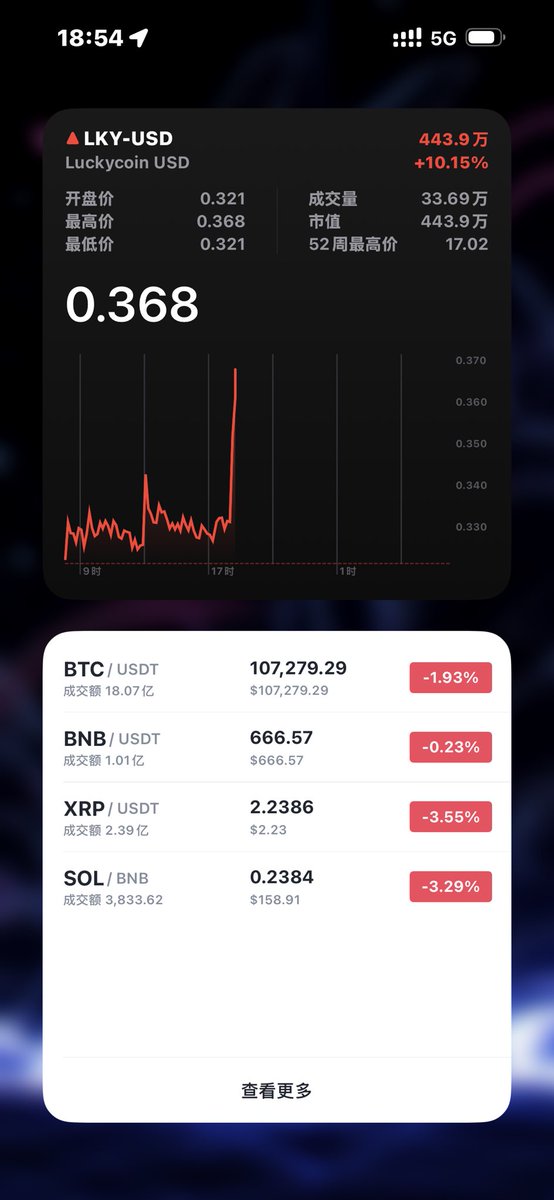
Task: Tap 查看更多 to view more pairs
Action: 277,1090
